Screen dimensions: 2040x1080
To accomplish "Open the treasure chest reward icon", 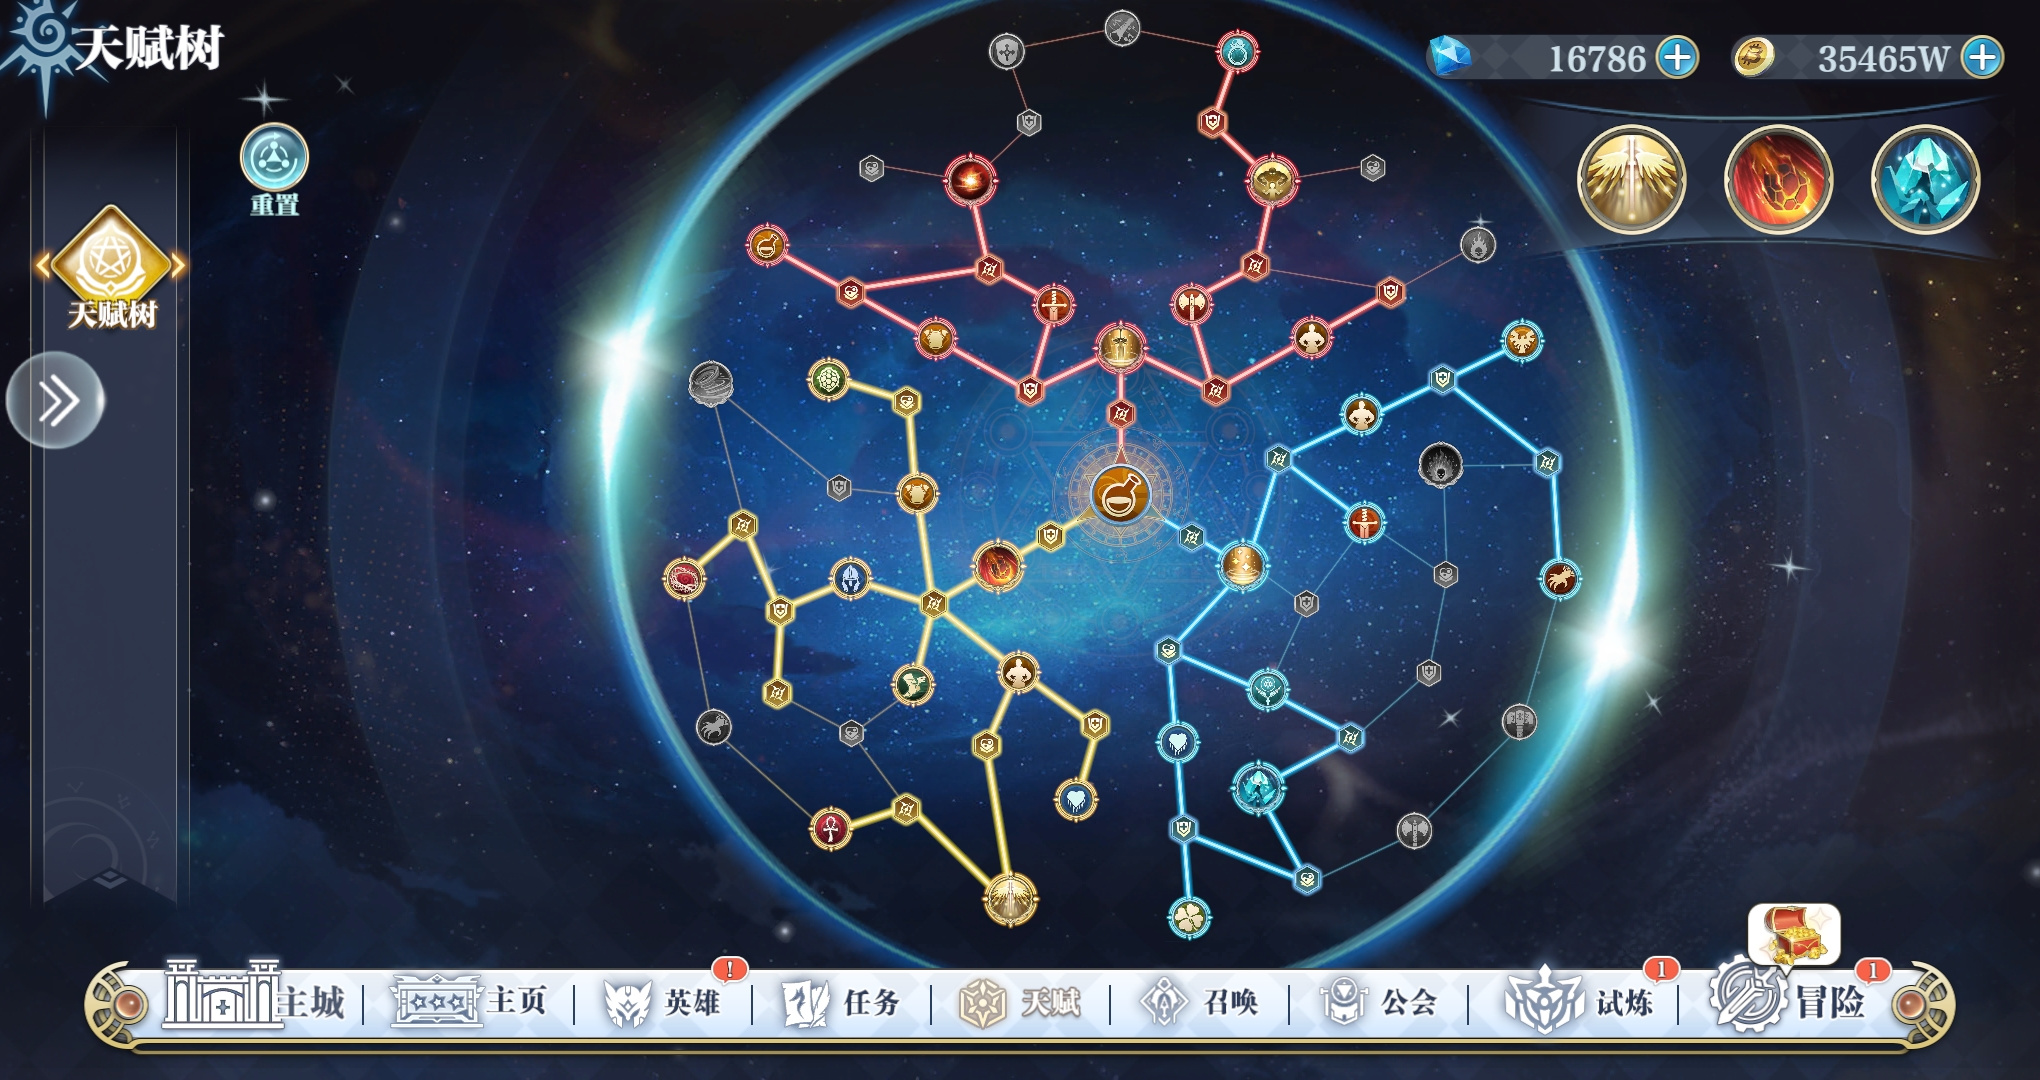I will click(x=1794, y=935).
